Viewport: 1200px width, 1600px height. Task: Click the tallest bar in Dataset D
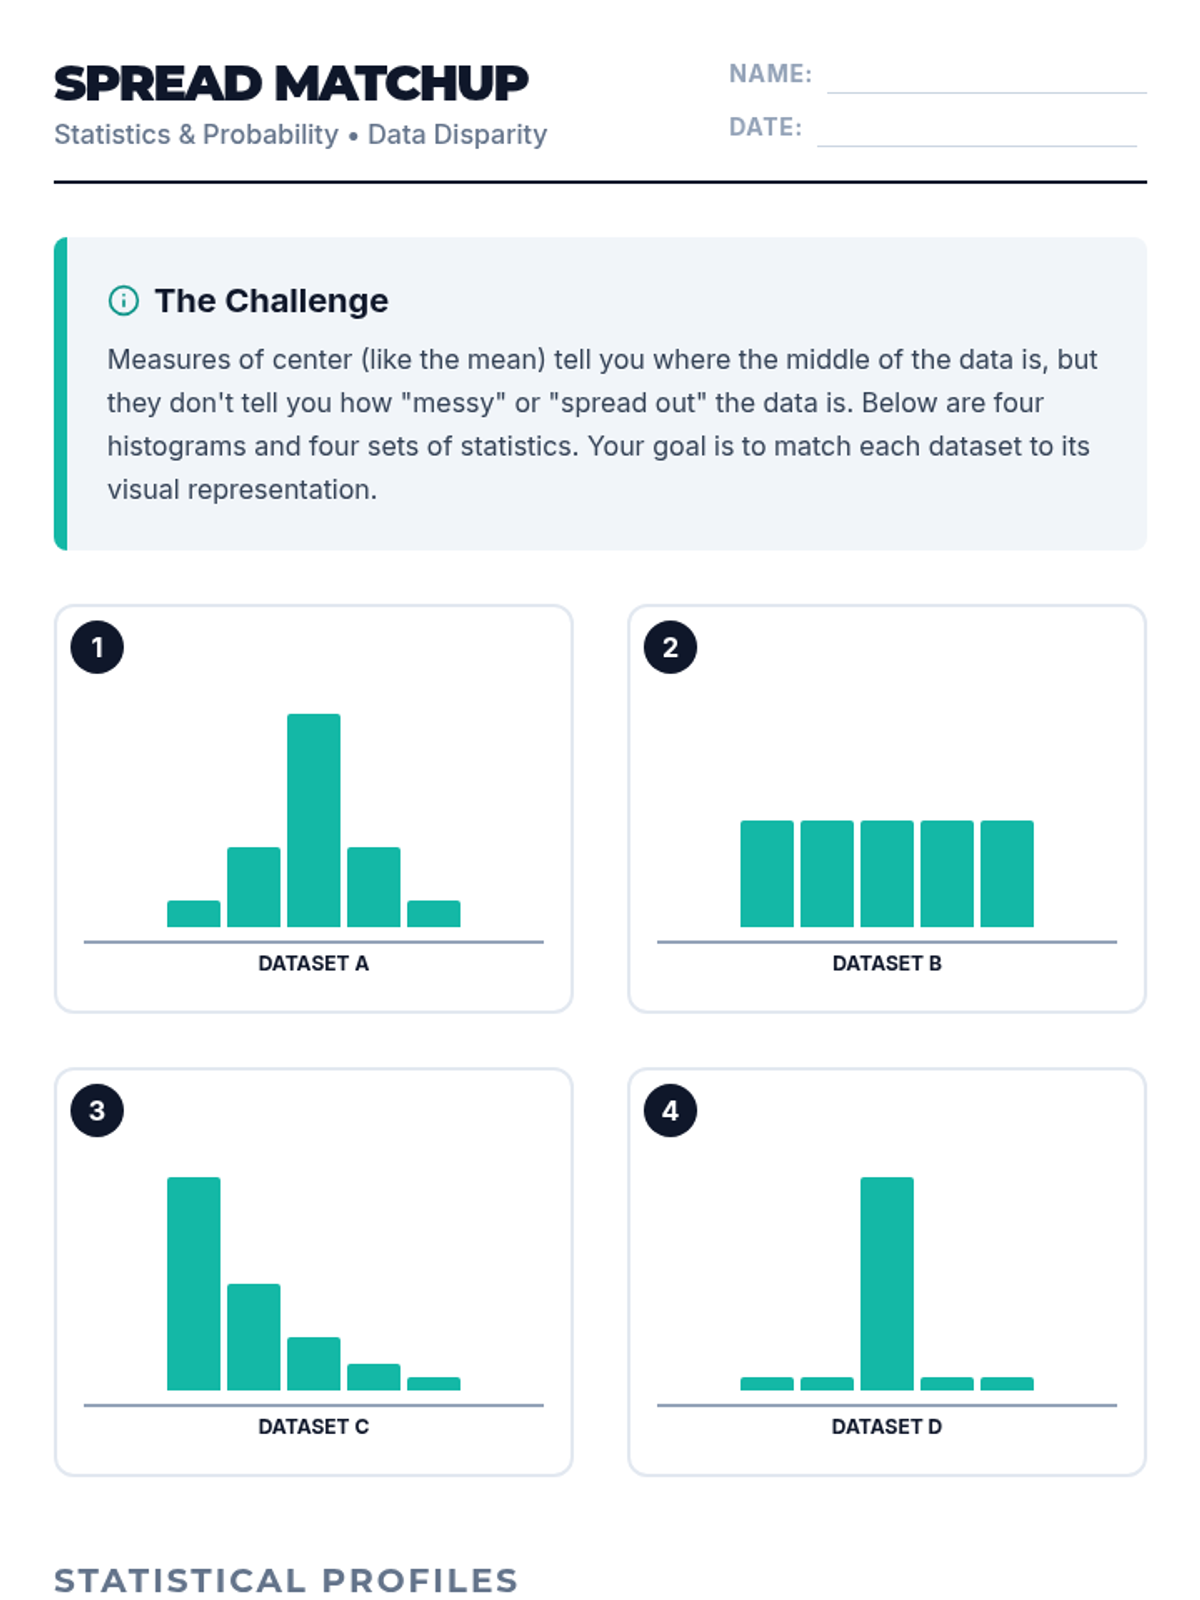(887, 1283)
